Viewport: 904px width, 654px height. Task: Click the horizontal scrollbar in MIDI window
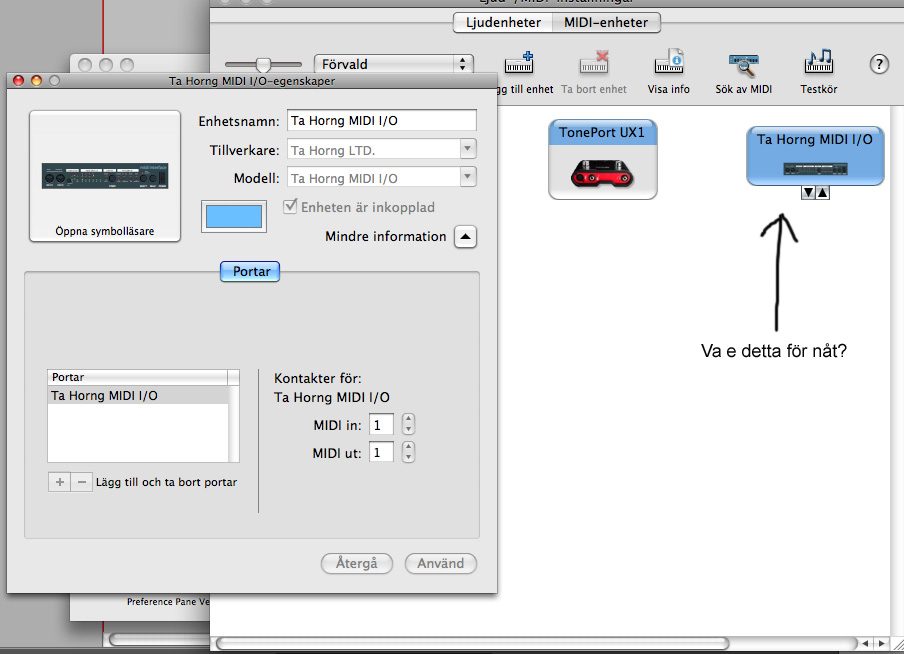click(473, 643)
